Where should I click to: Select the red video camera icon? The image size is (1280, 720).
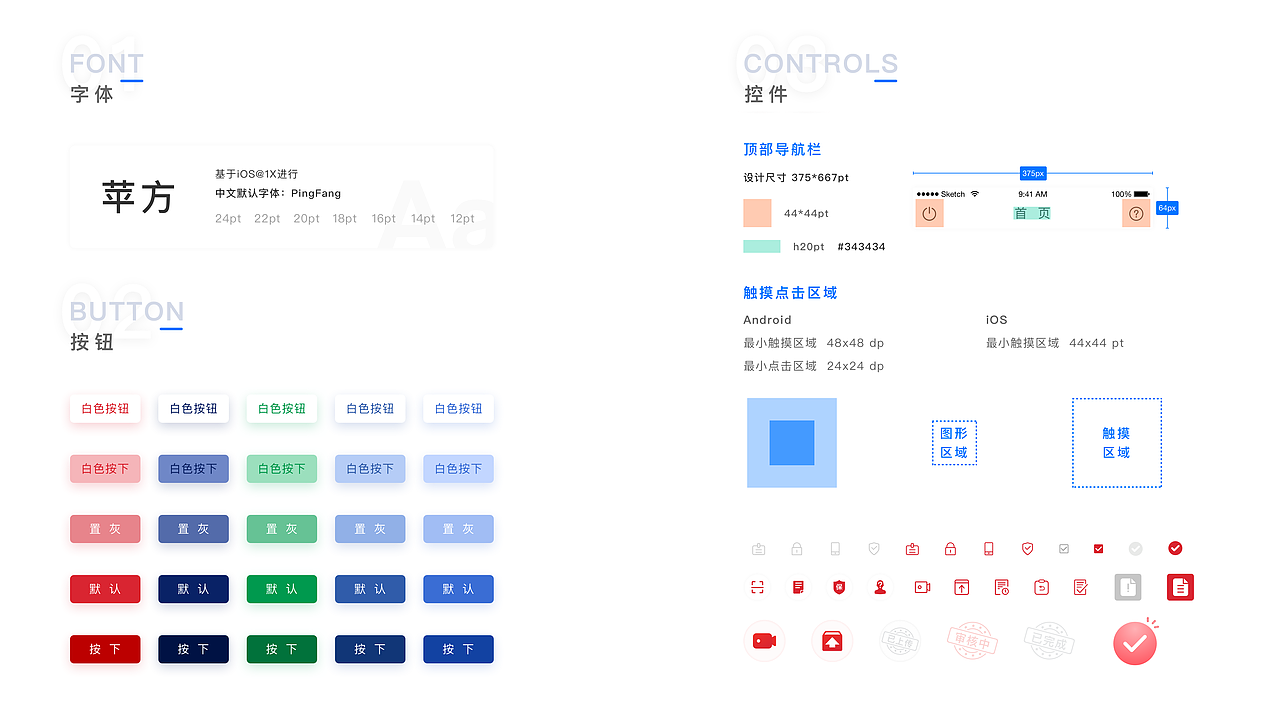(765, 641)
